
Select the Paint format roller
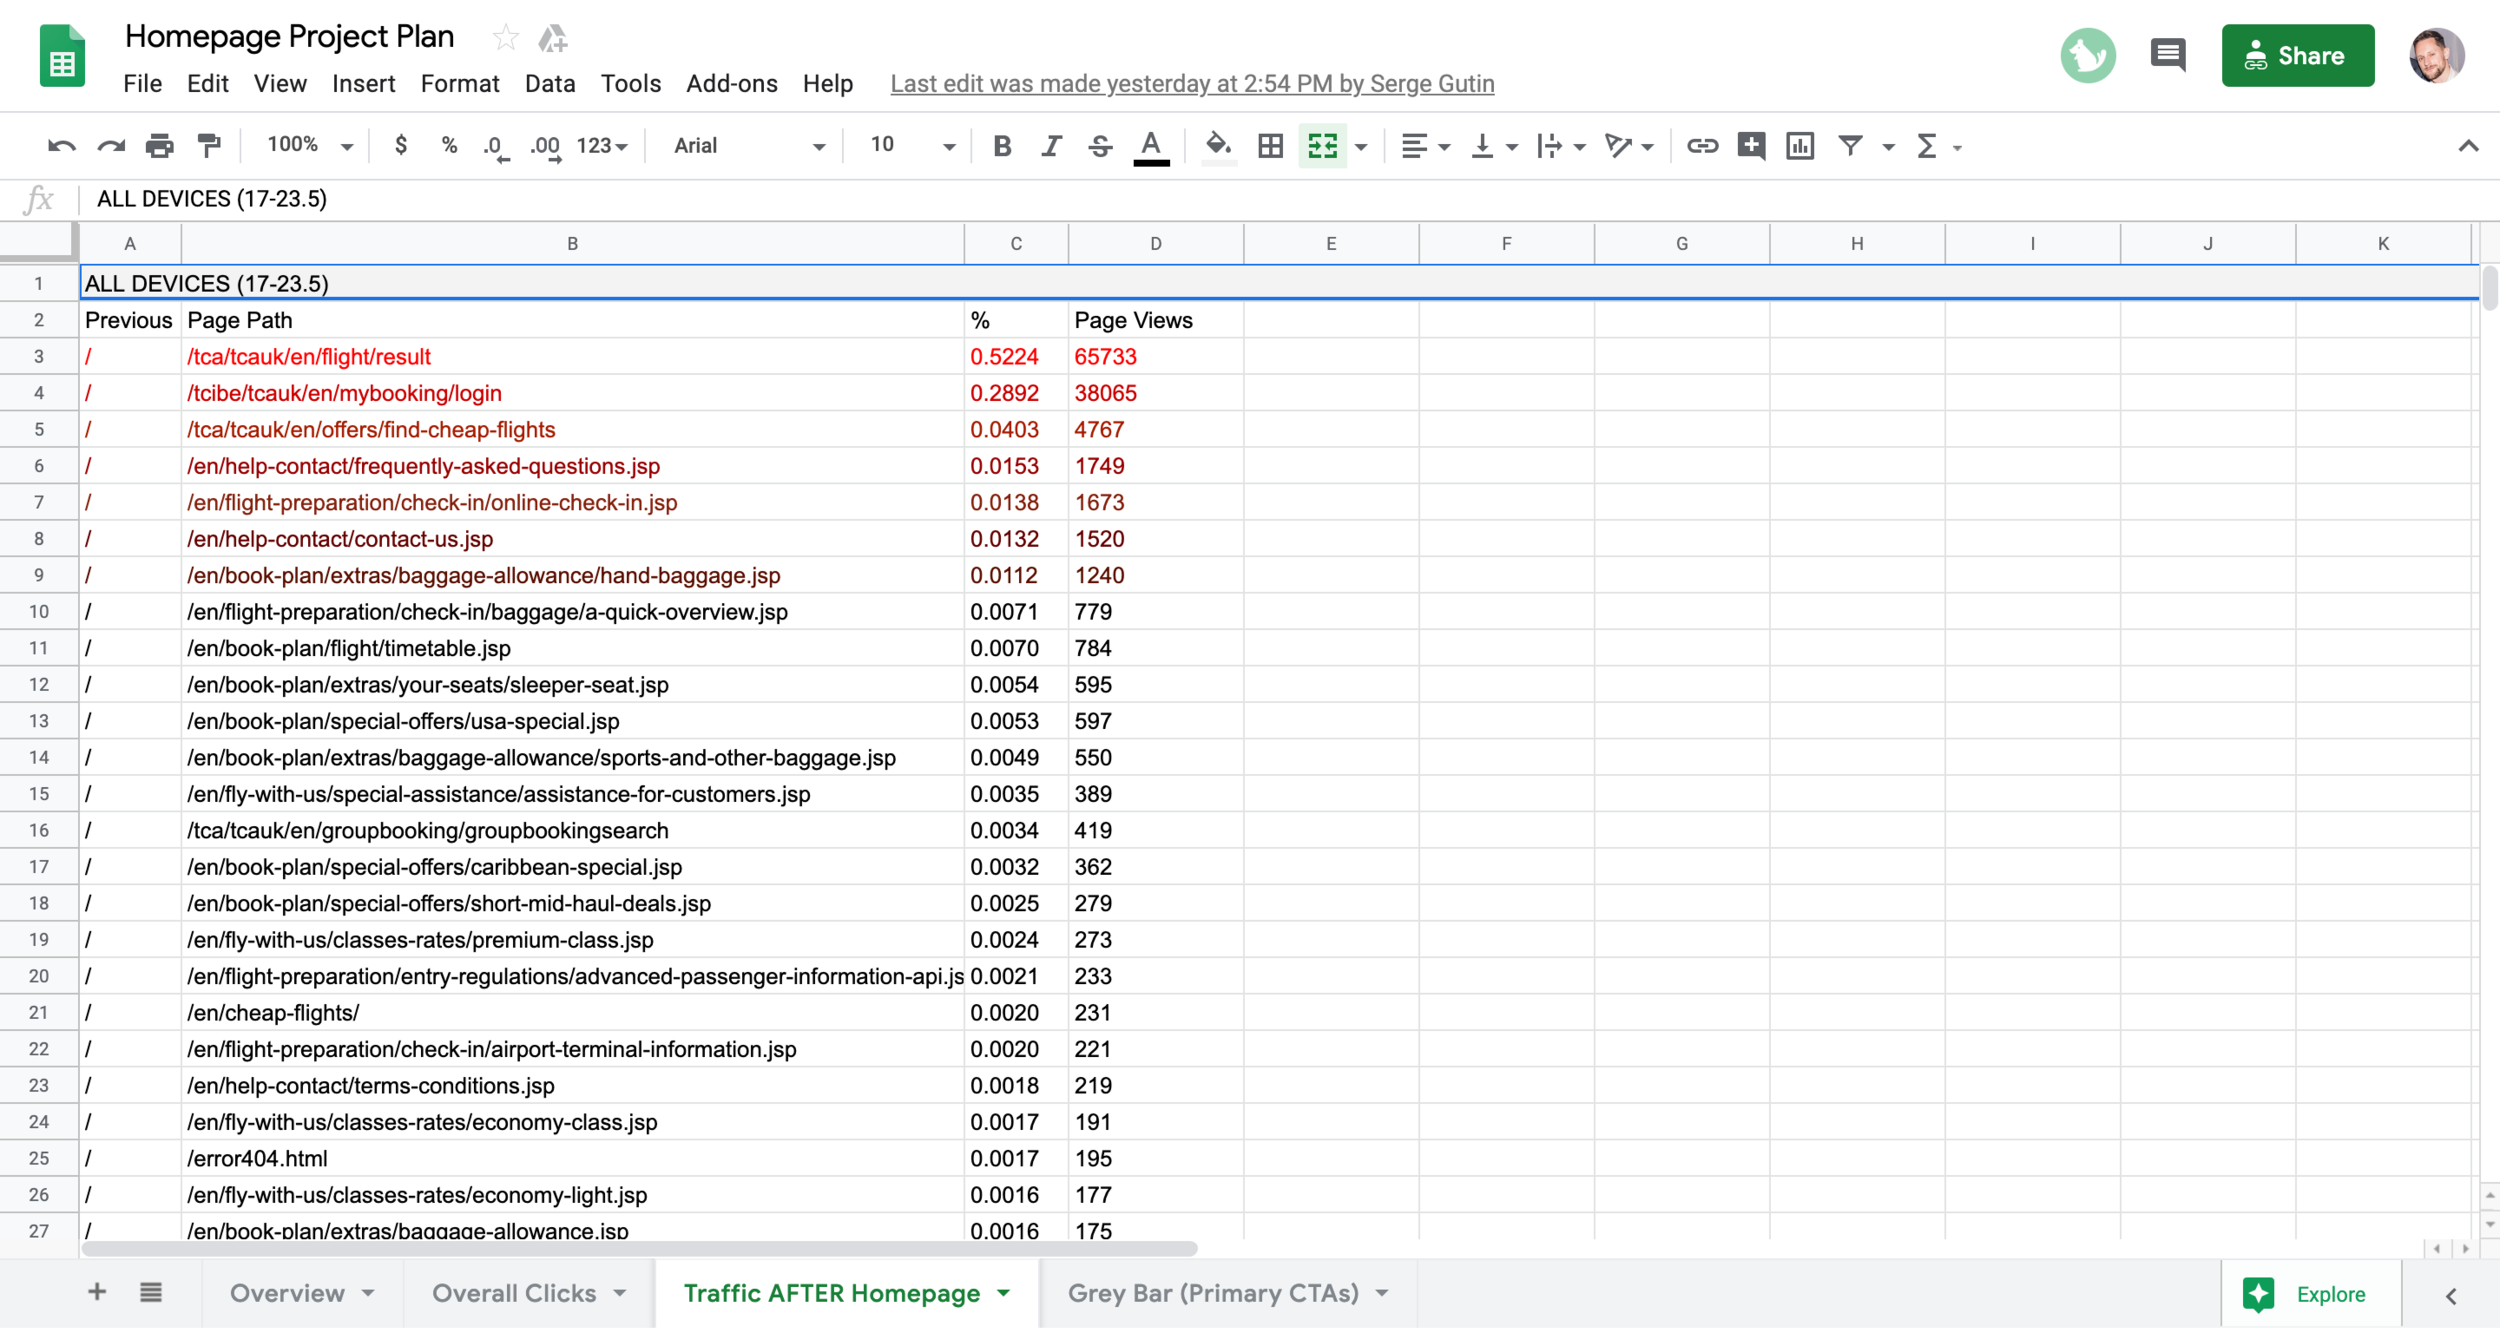(209, 146)
